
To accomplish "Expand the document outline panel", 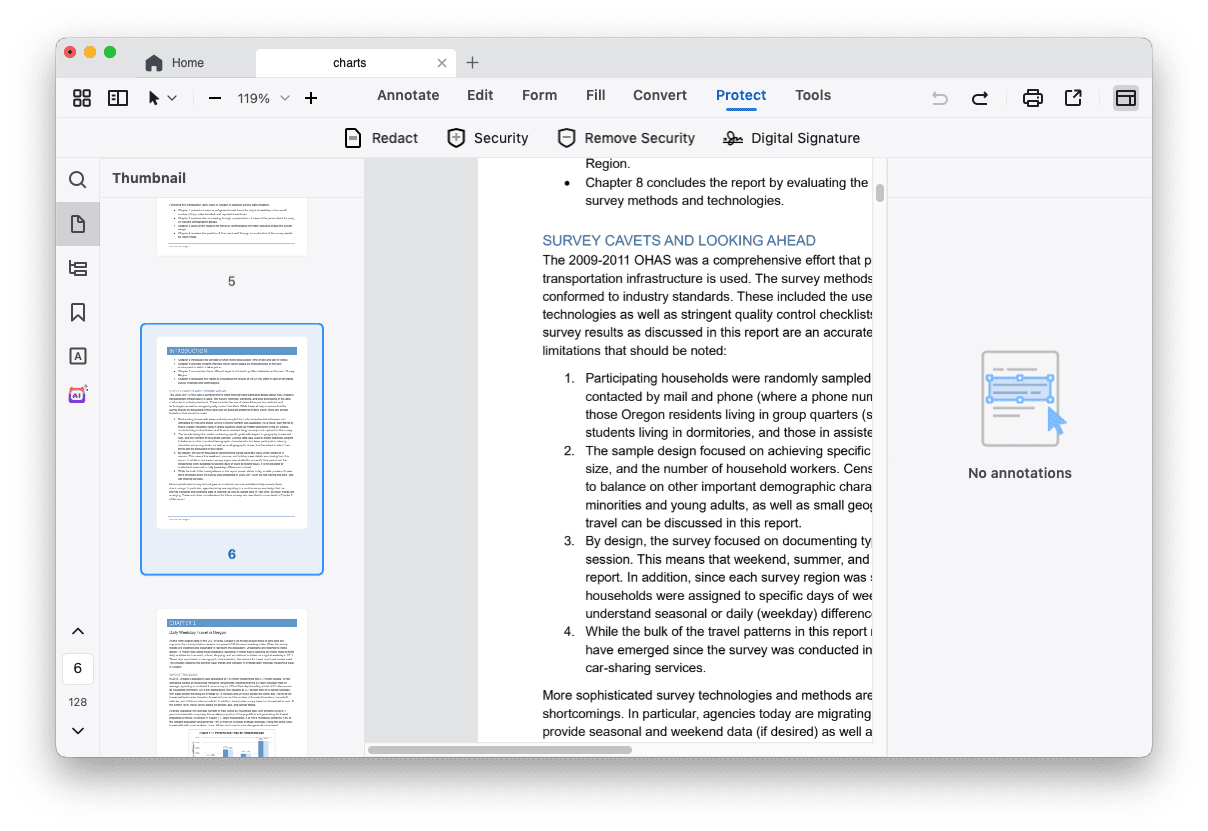I will tap(77, 268).
